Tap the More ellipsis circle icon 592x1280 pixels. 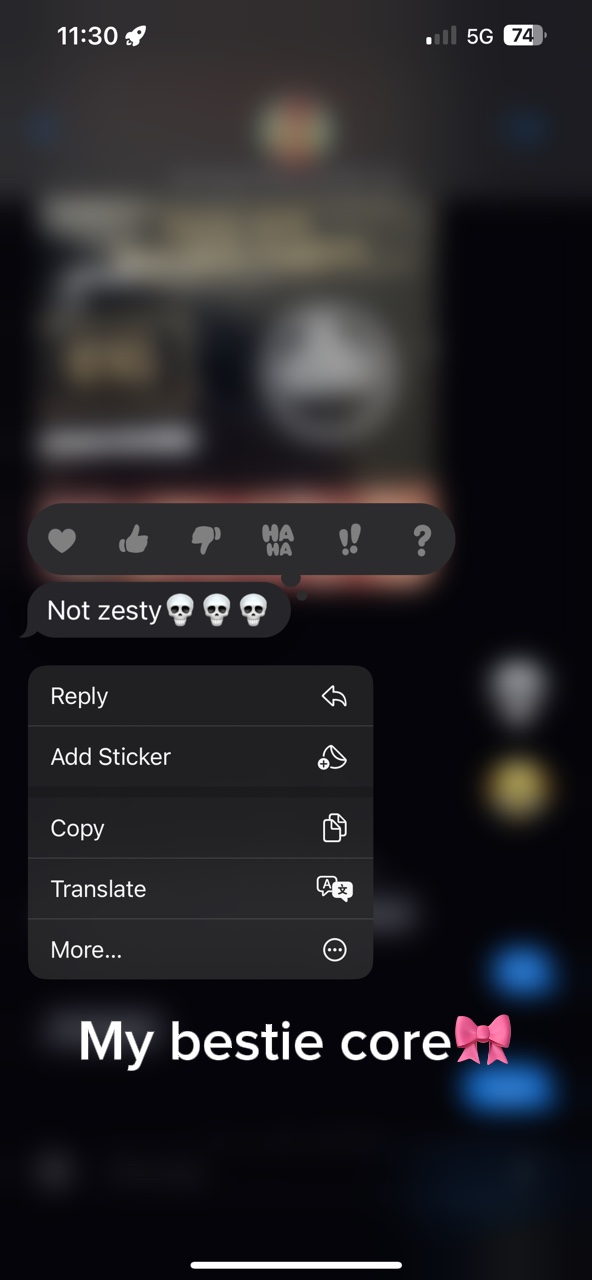pos(335,950)
